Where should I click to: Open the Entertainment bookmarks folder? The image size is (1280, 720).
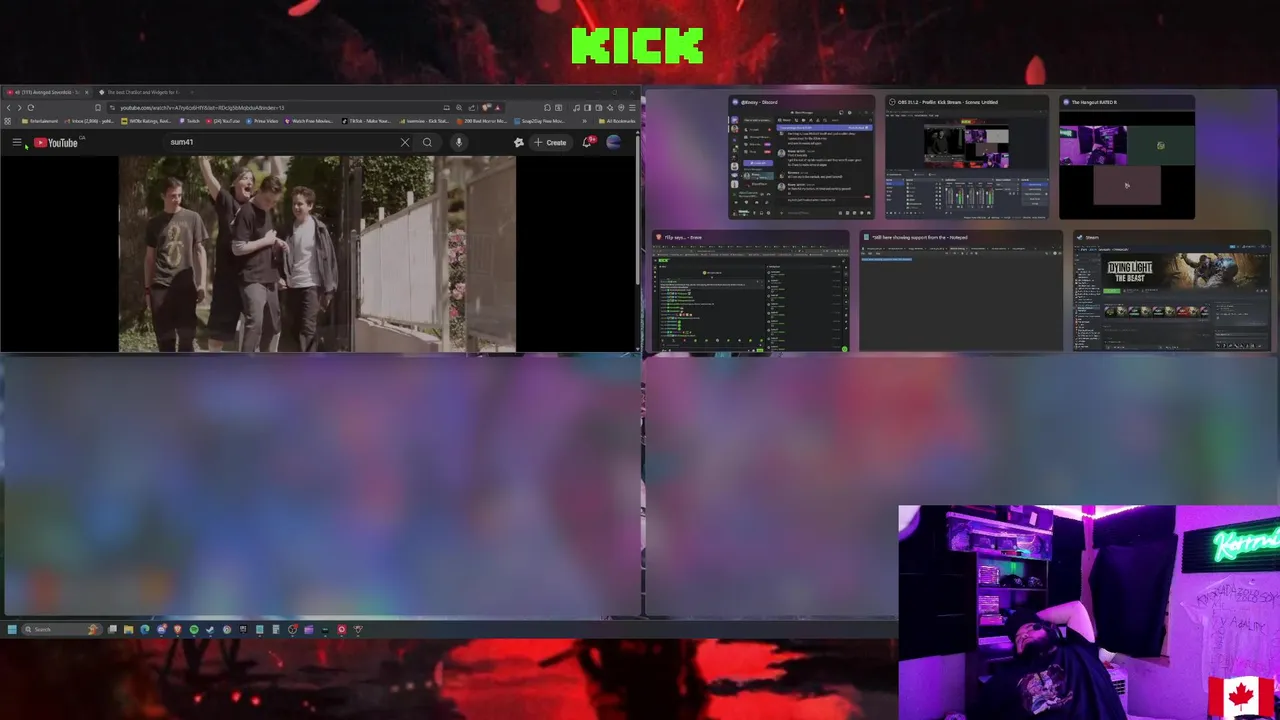40,121
